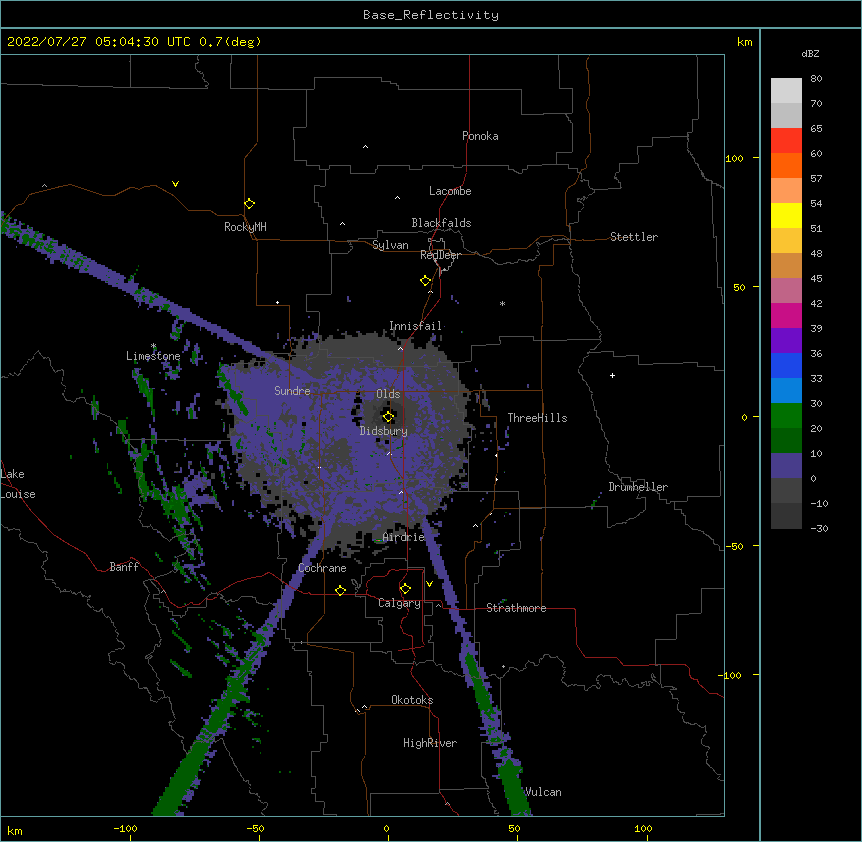Click the white asterisk above Limestone label

154,346
